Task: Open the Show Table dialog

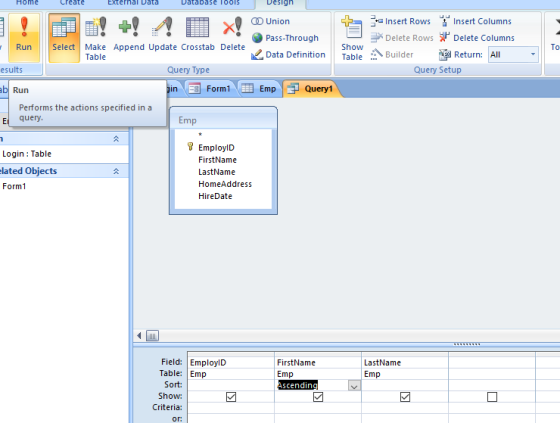Action: coord(352,37)
